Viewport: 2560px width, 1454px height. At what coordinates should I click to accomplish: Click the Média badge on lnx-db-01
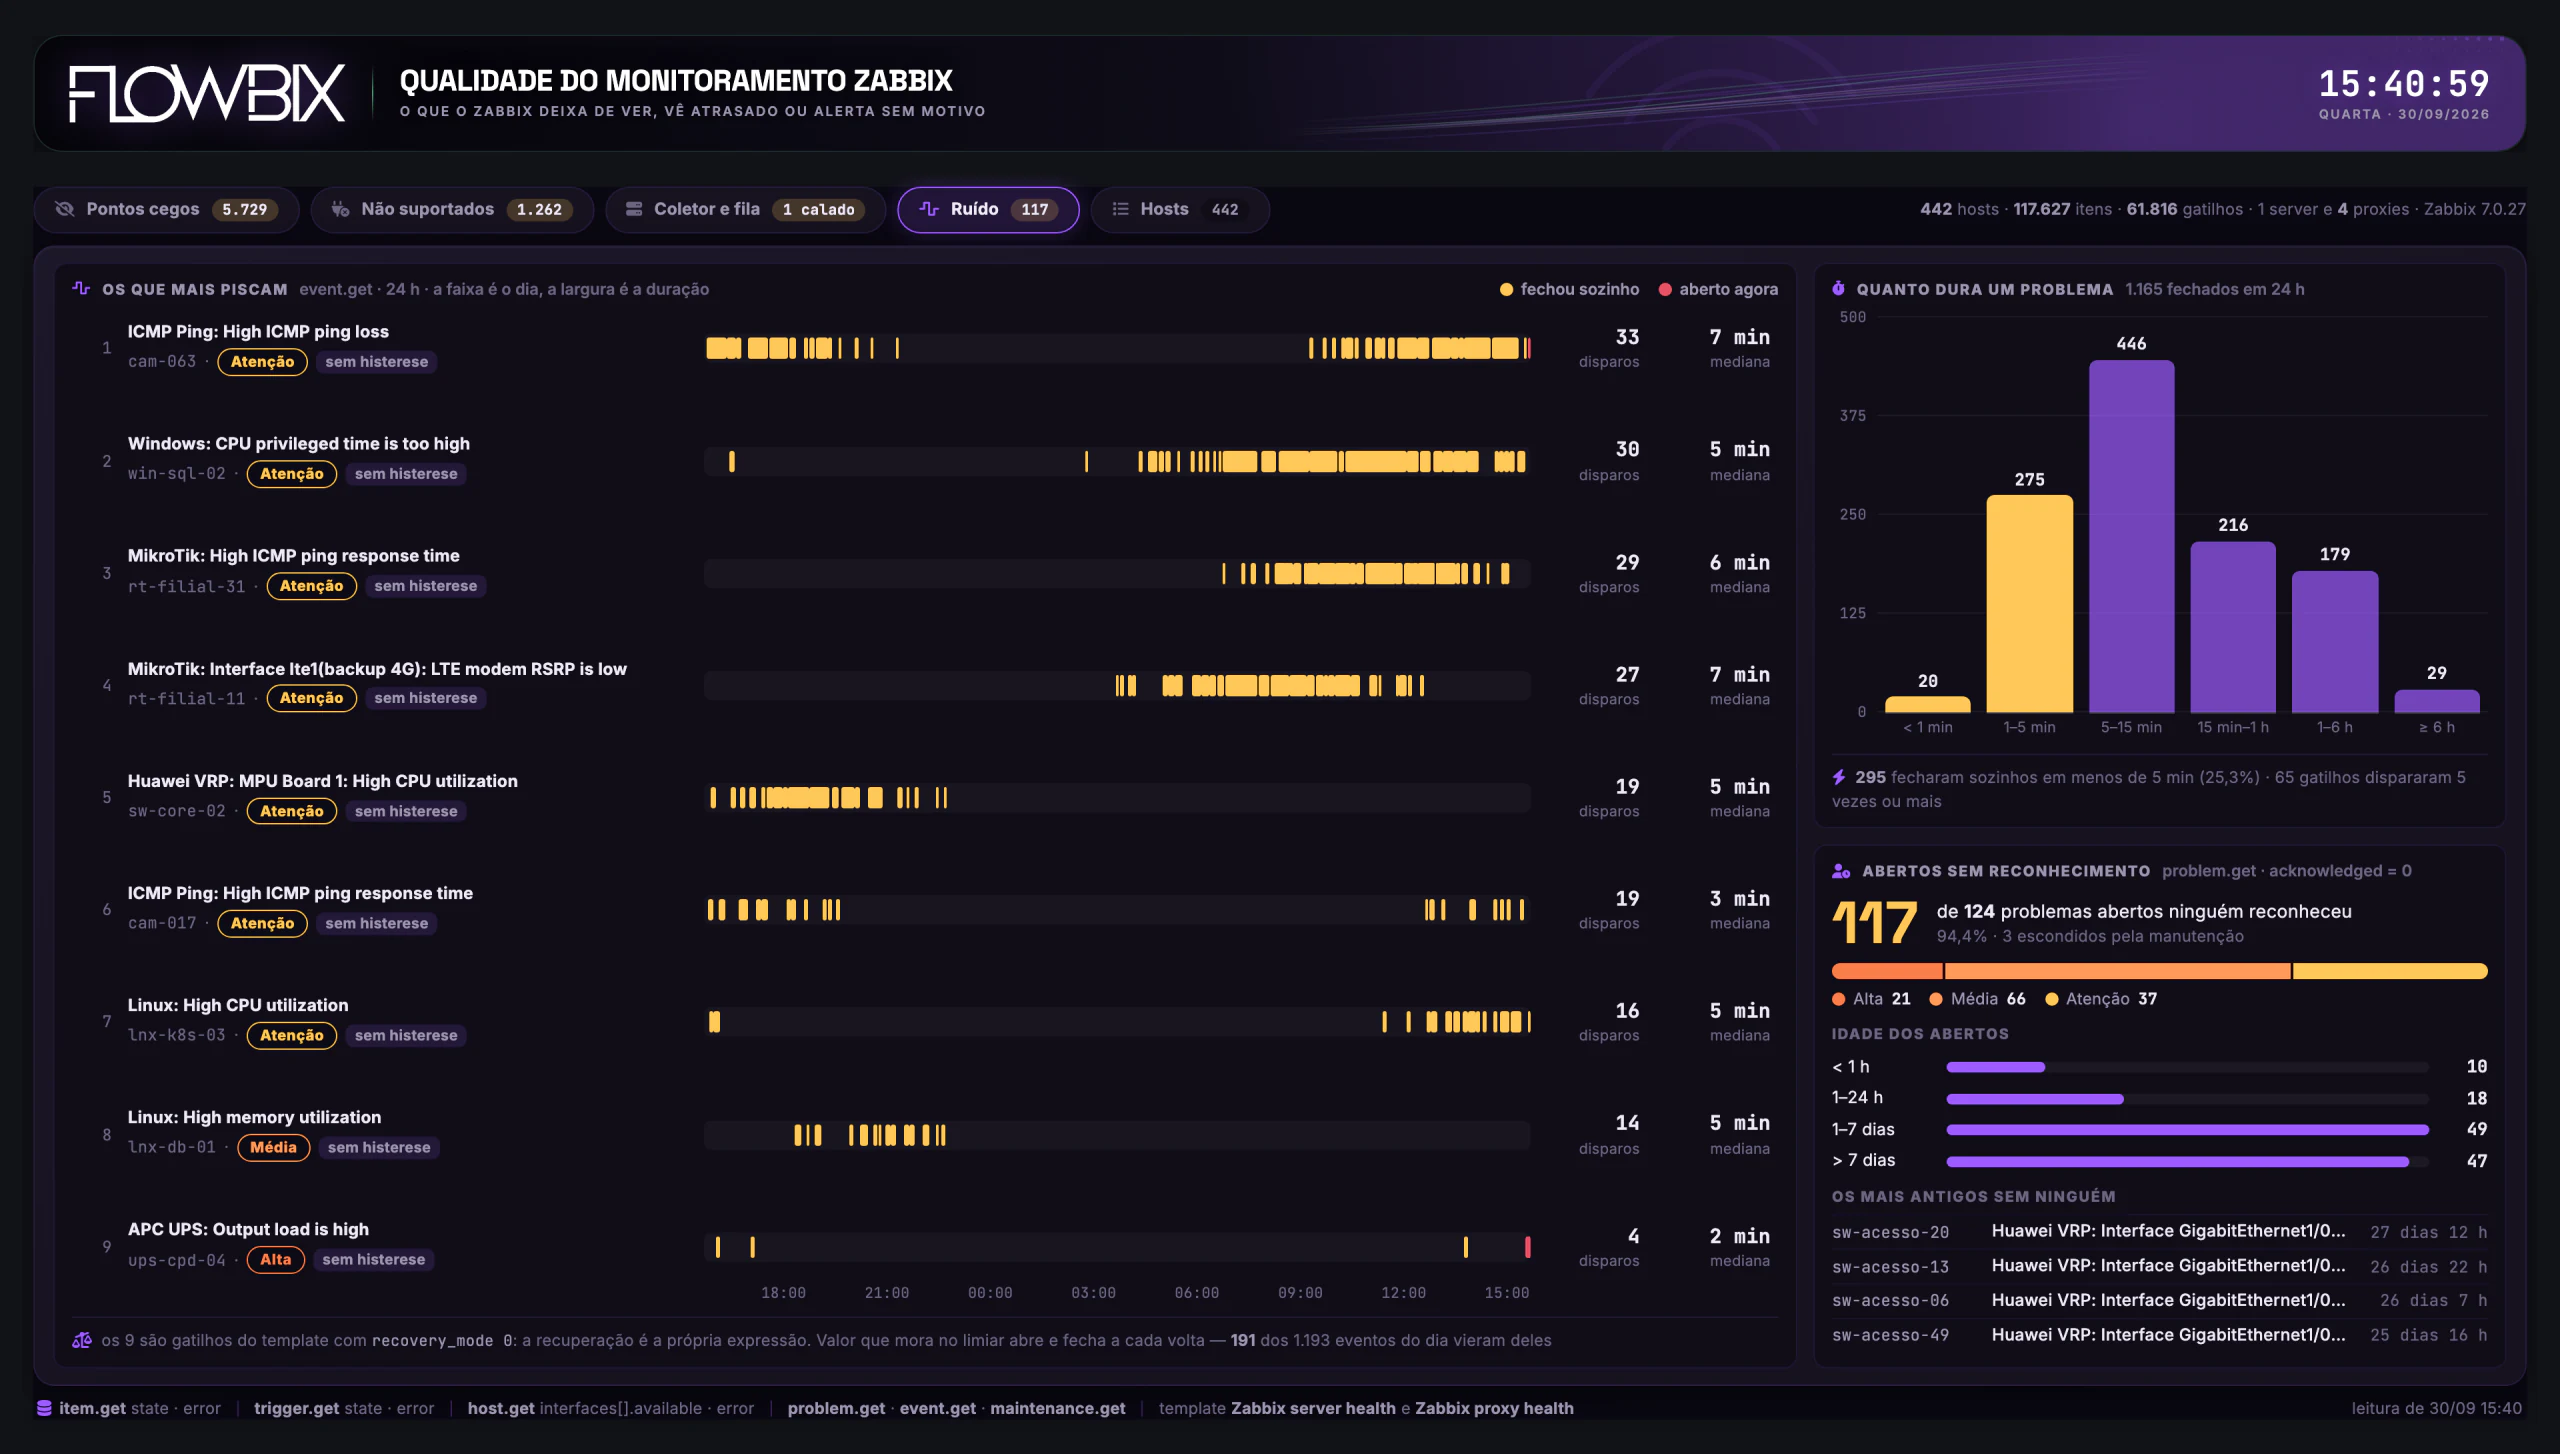[x=273, y=1147]
